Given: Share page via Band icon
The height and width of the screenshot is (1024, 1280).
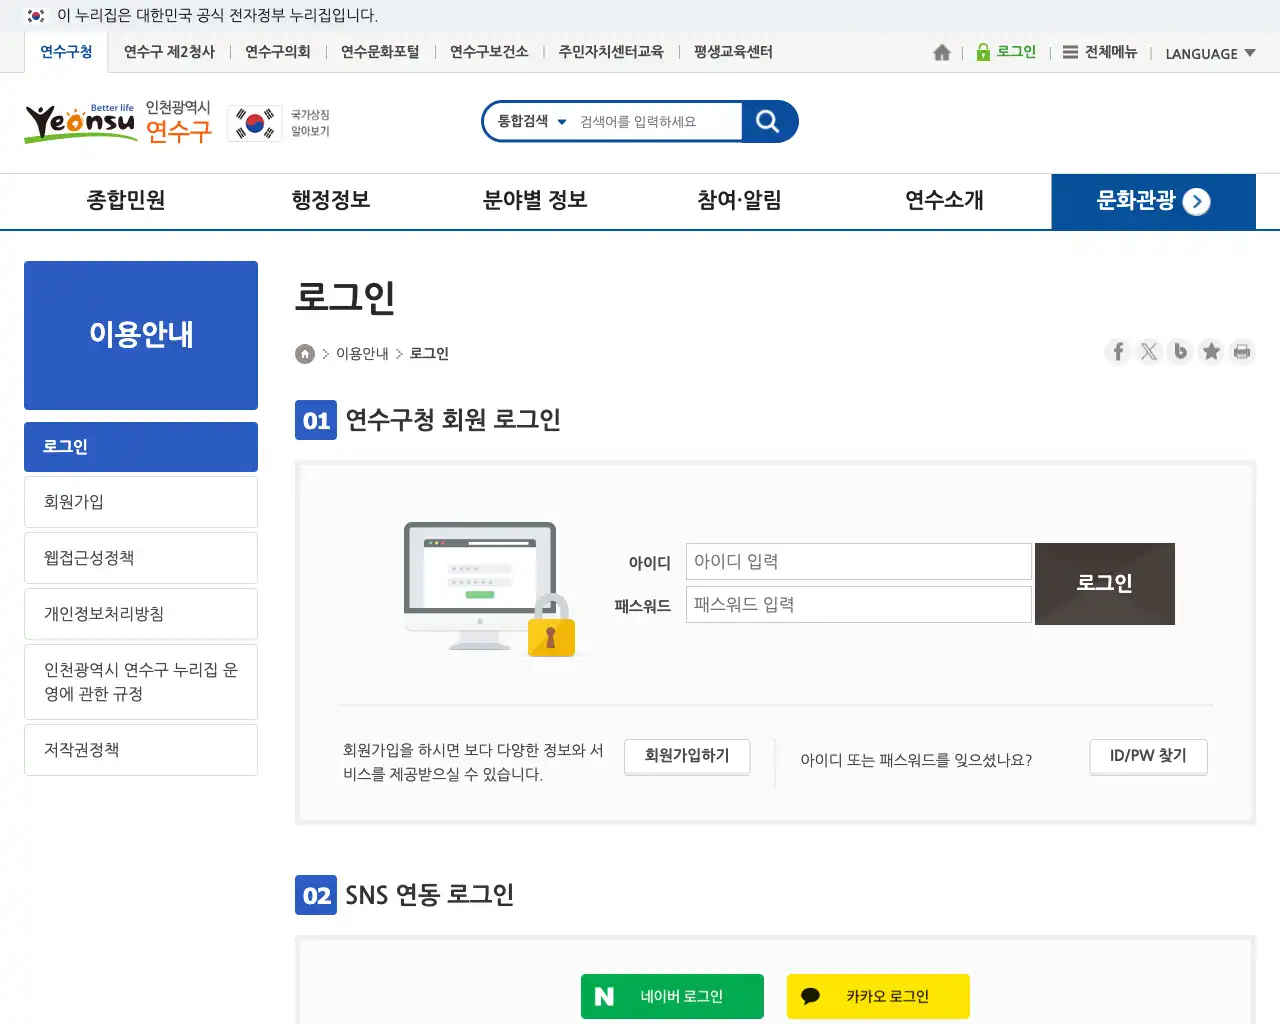Looking at the screenshot, I should click(1180, 352).
